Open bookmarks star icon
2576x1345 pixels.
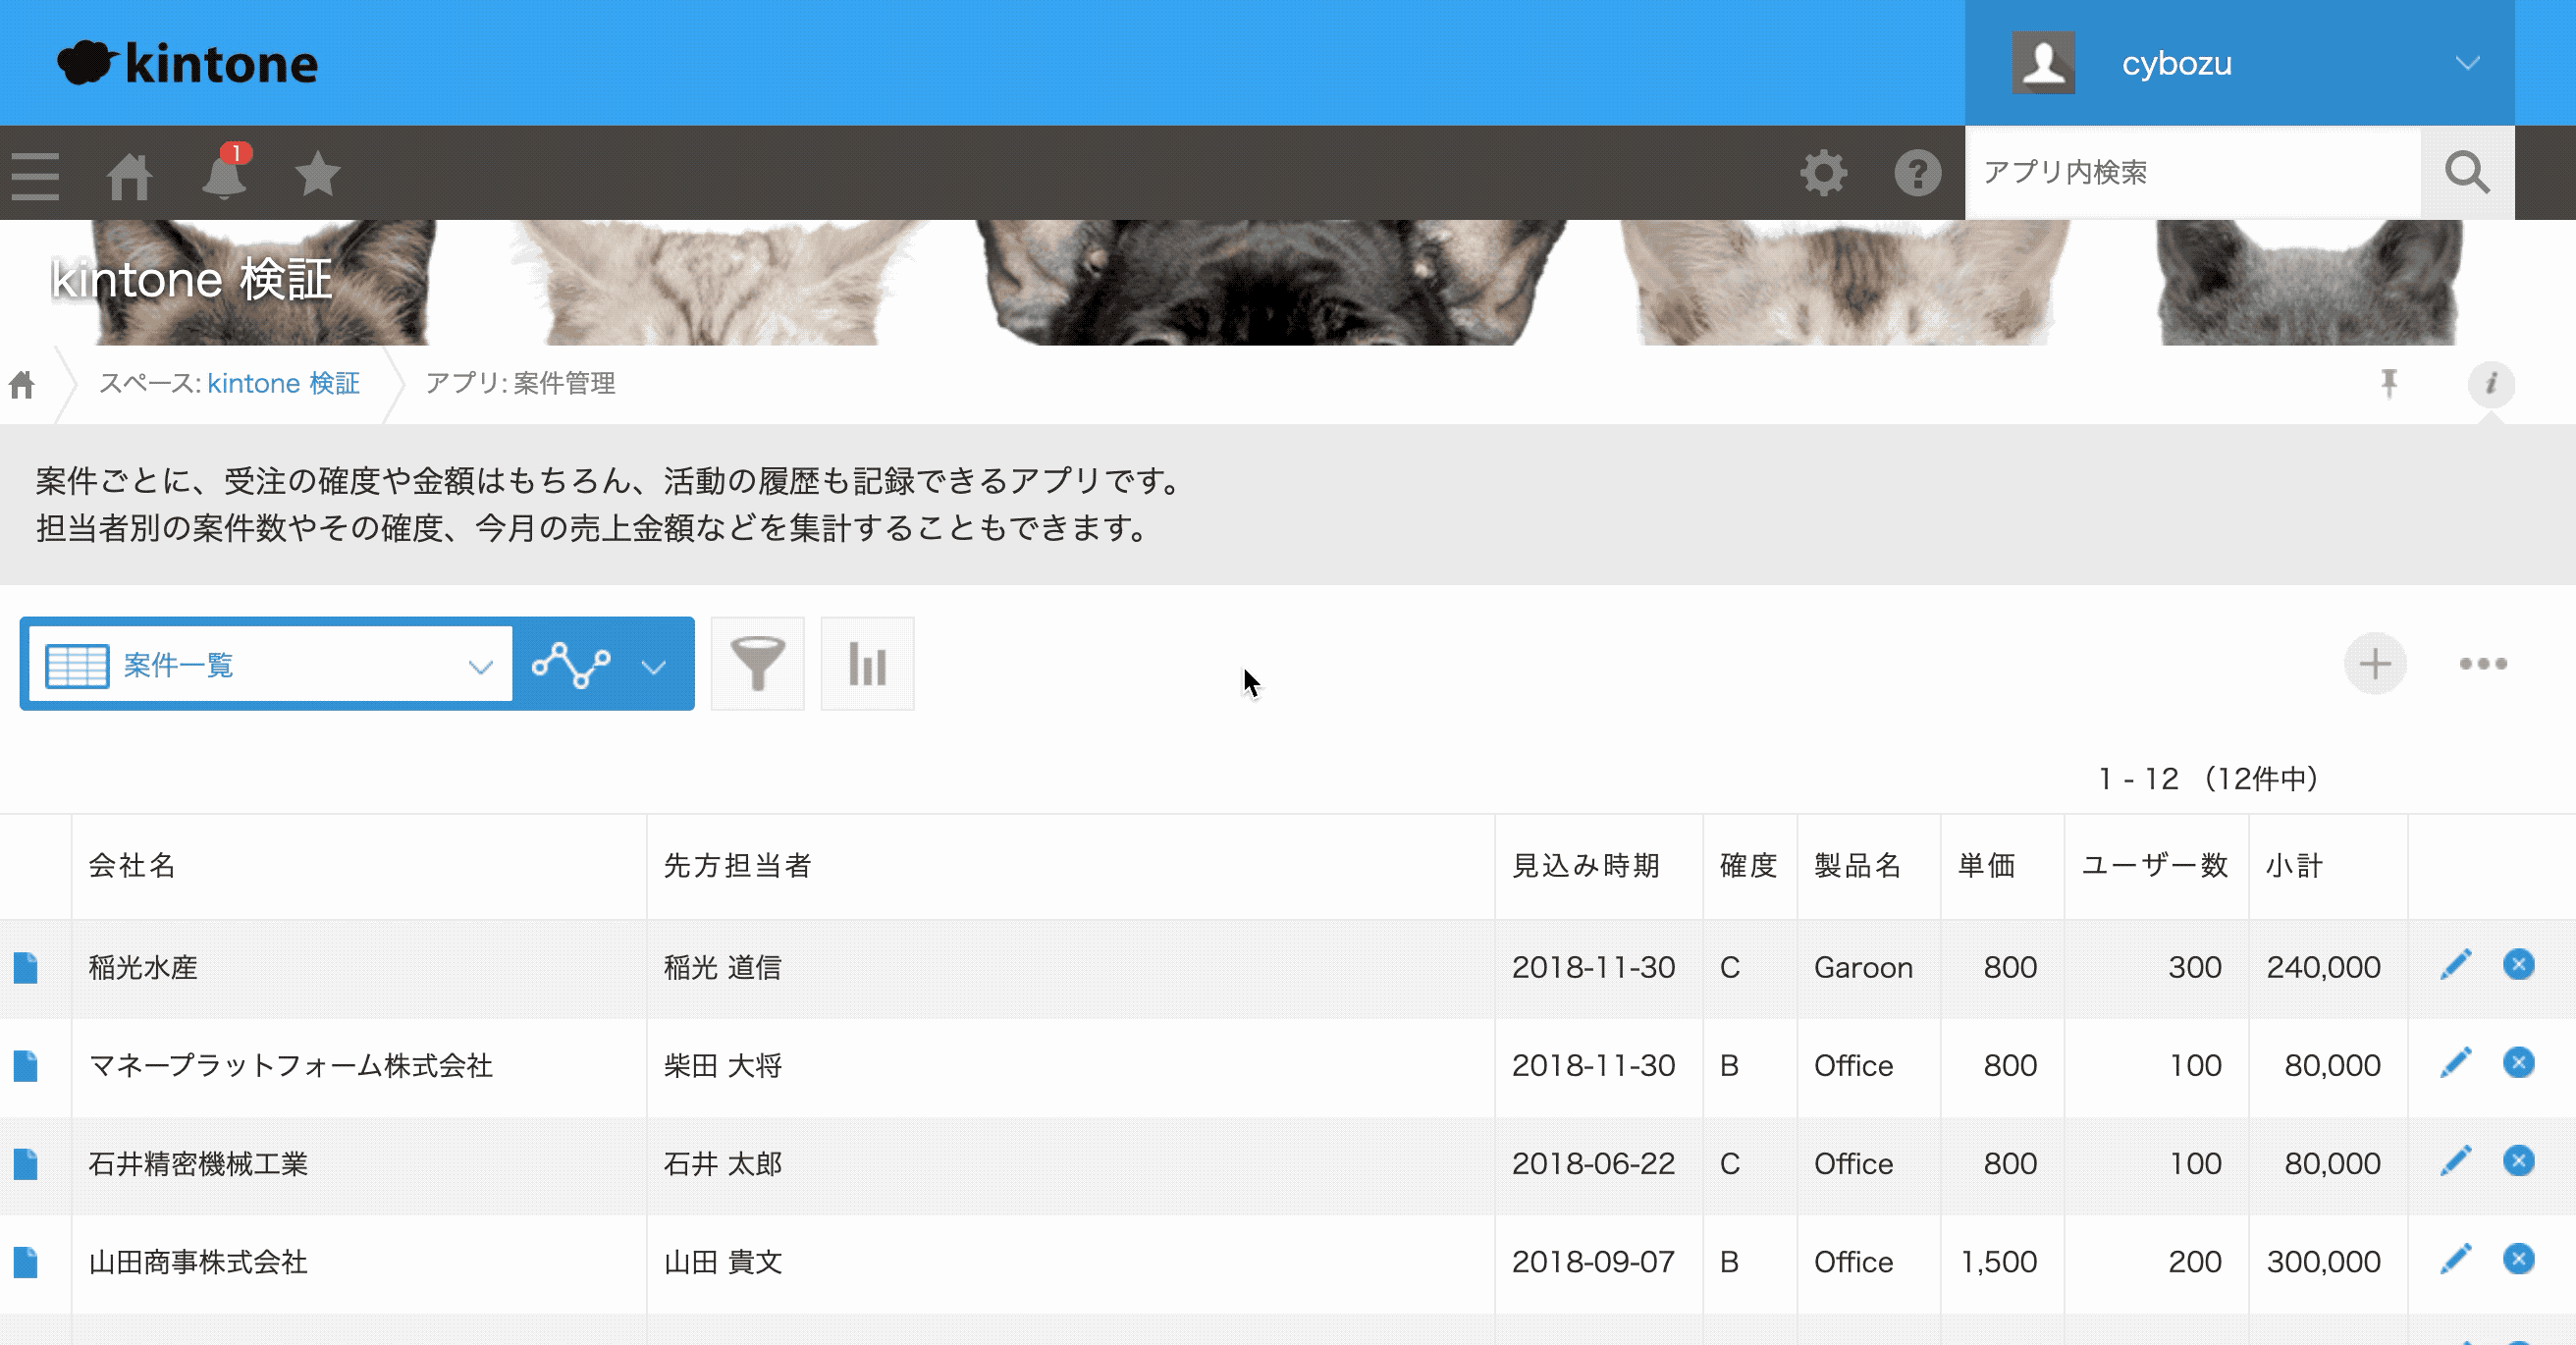[318, 174]
